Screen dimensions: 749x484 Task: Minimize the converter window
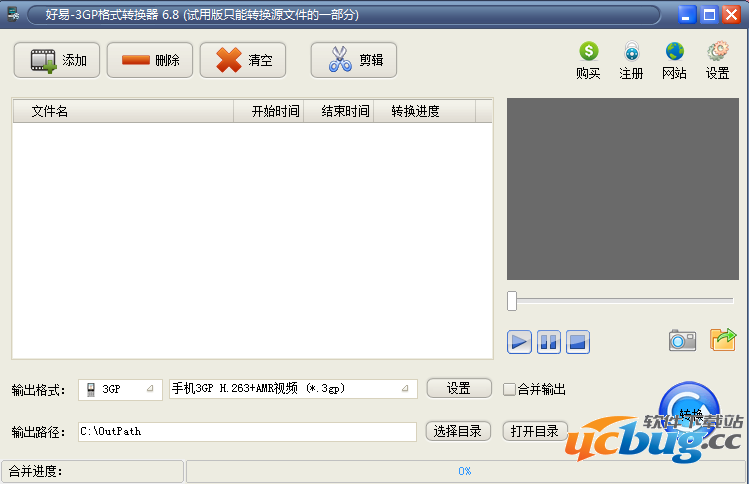[687, 15]
